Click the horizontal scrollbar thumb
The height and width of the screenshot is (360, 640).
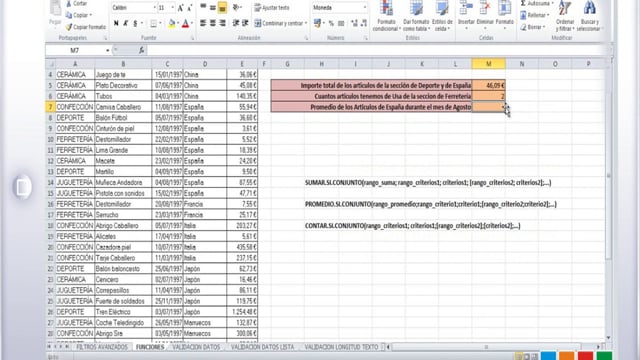point(486,347)
